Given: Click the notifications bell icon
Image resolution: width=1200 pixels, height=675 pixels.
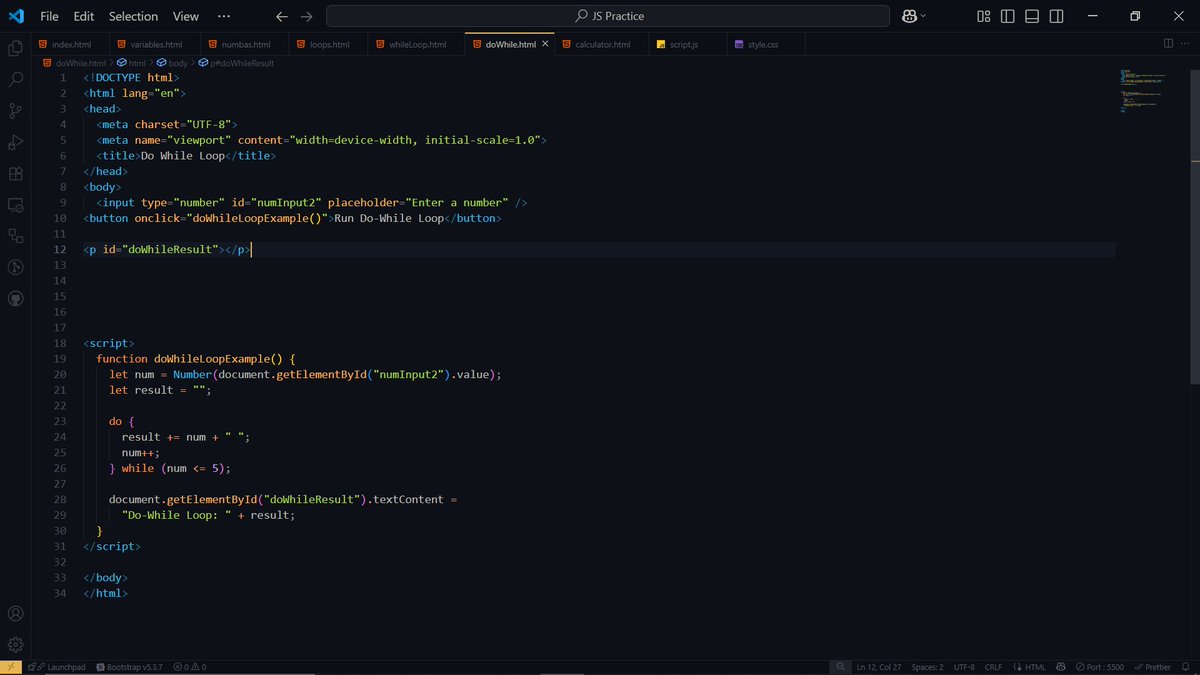Looking at the screenshot, I should [x=1185, y=666].
